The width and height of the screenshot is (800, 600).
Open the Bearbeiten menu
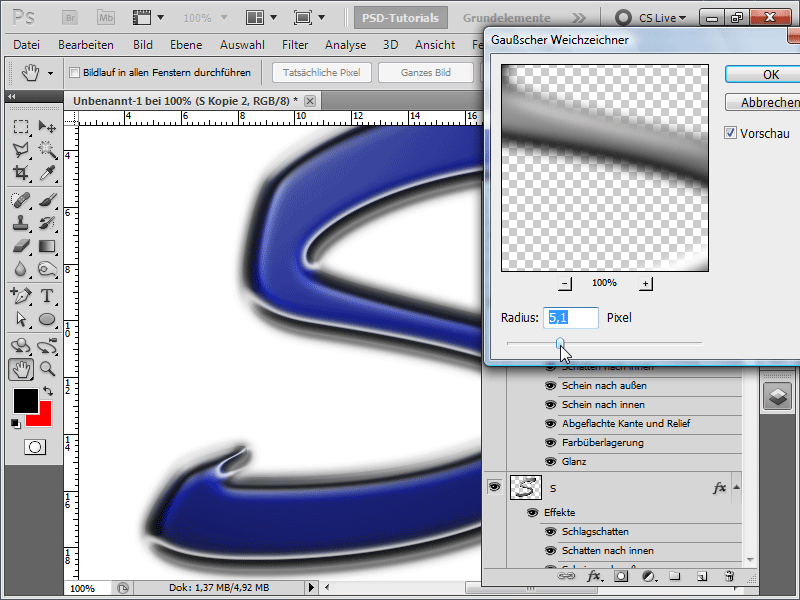click(86, 45)
